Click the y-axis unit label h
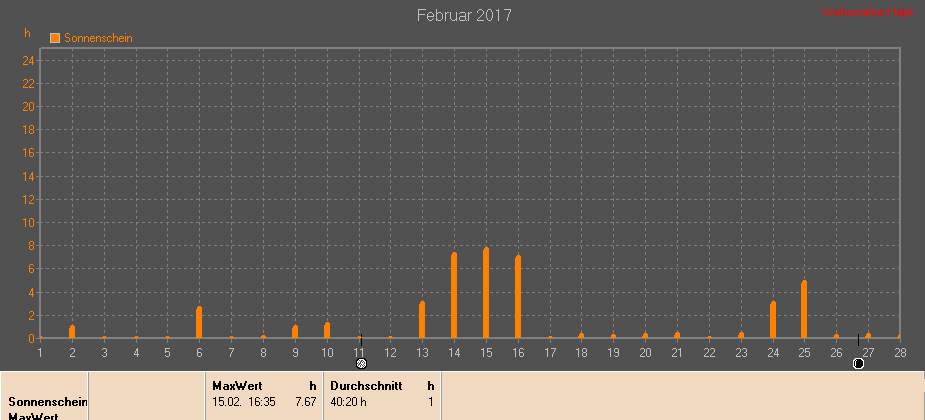 click(x=27, y=33)
